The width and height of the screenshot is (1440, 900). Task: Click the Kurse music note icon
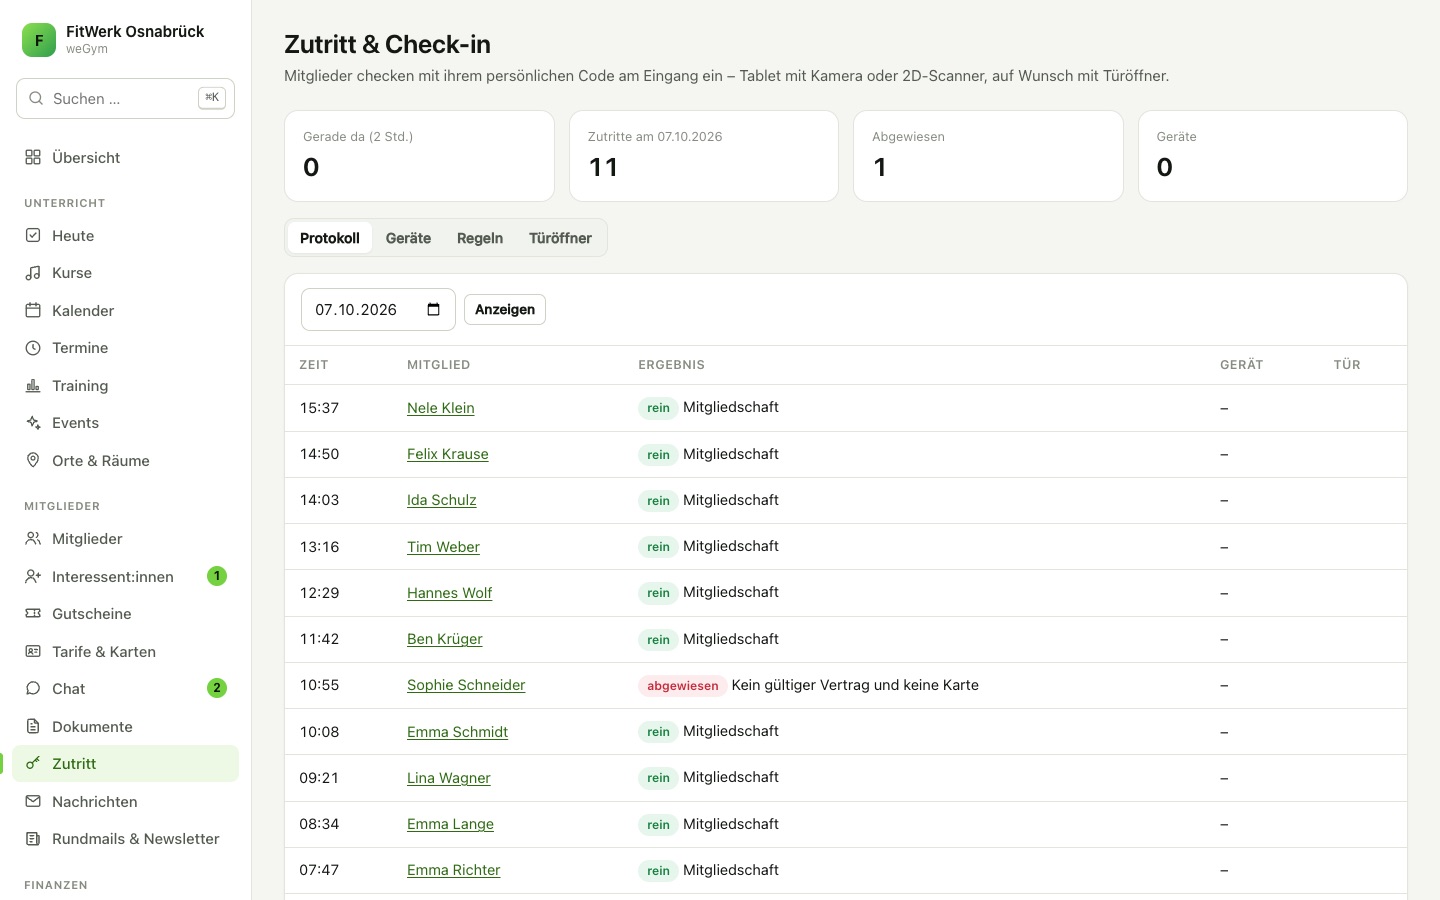point(33,273)
